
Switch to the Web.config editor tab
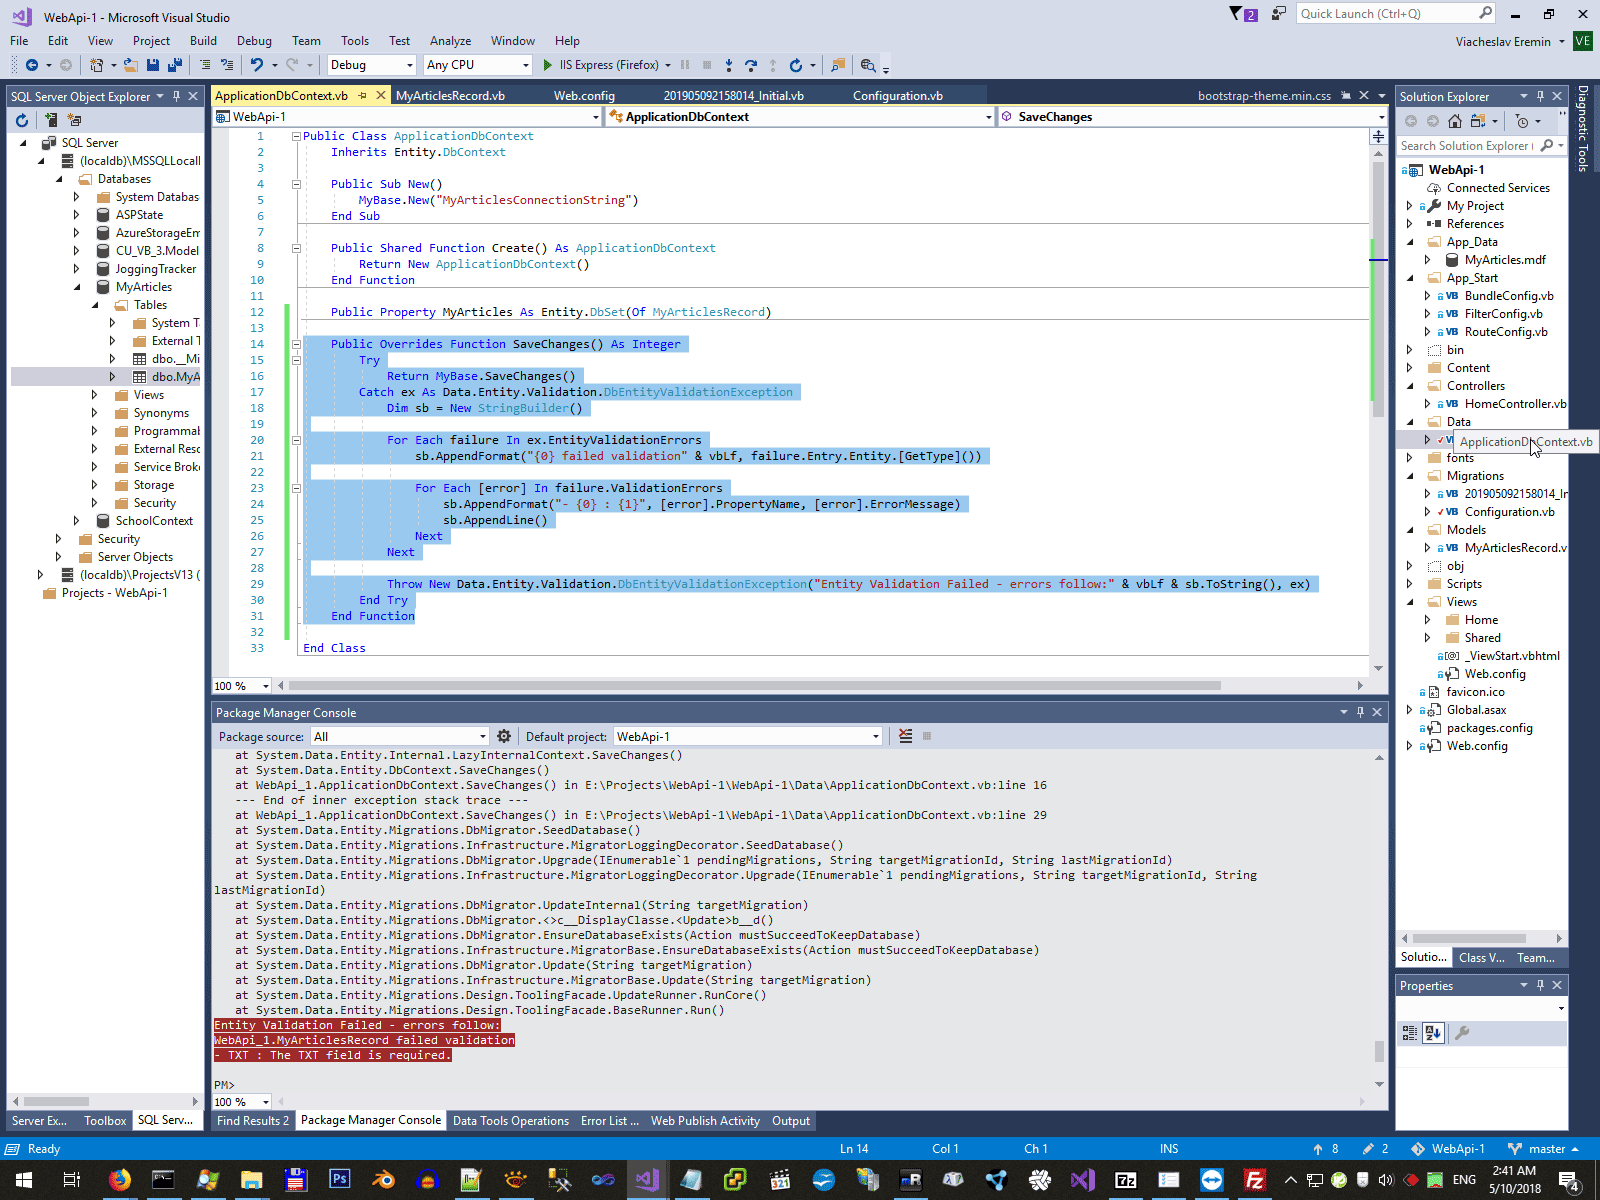tap(584, 96)
